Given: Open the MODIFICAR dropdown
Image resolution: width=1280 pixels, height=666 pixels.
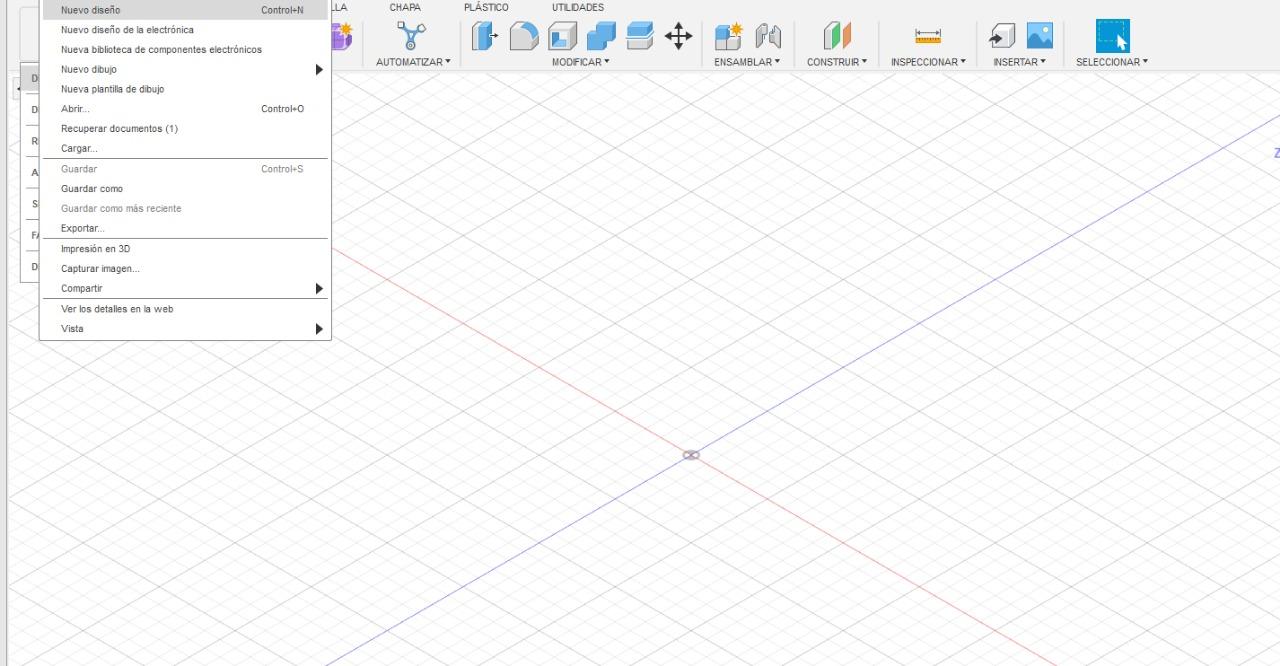Looking at the screenshot, I should (580, 62).
